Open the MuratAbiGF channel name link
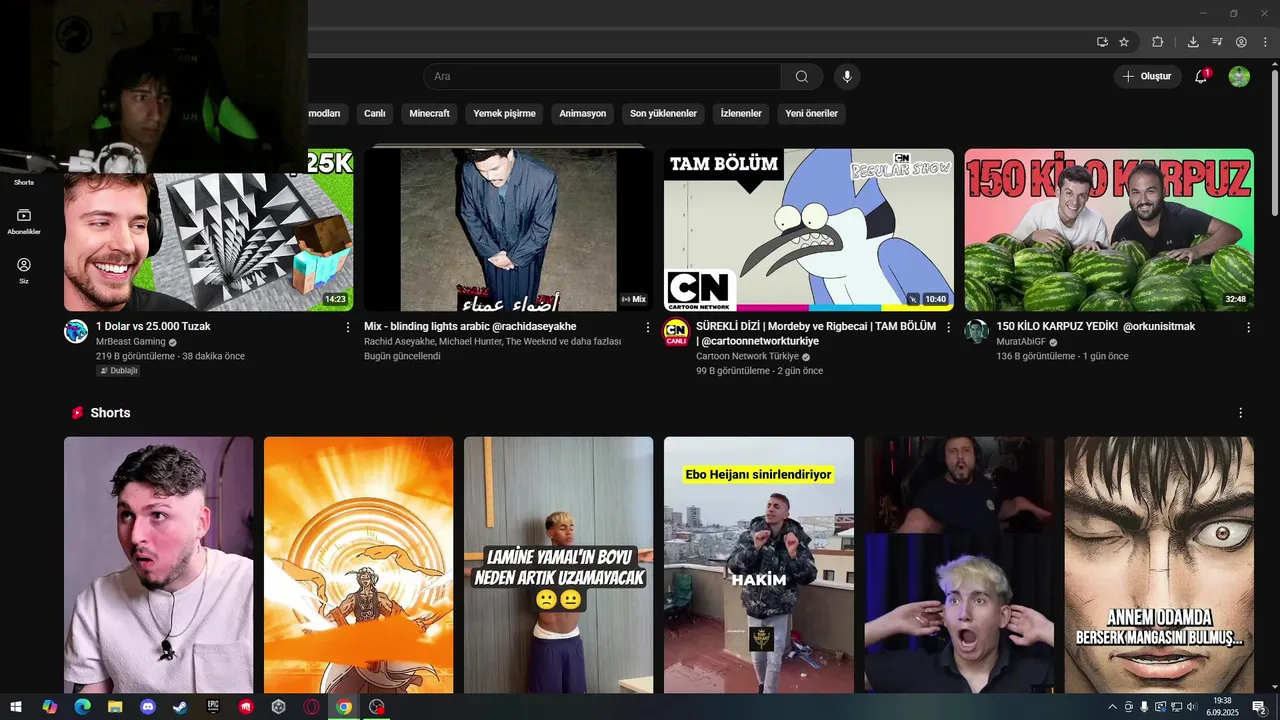This screenshot has width=1280, height=720. coord(1020,342)
